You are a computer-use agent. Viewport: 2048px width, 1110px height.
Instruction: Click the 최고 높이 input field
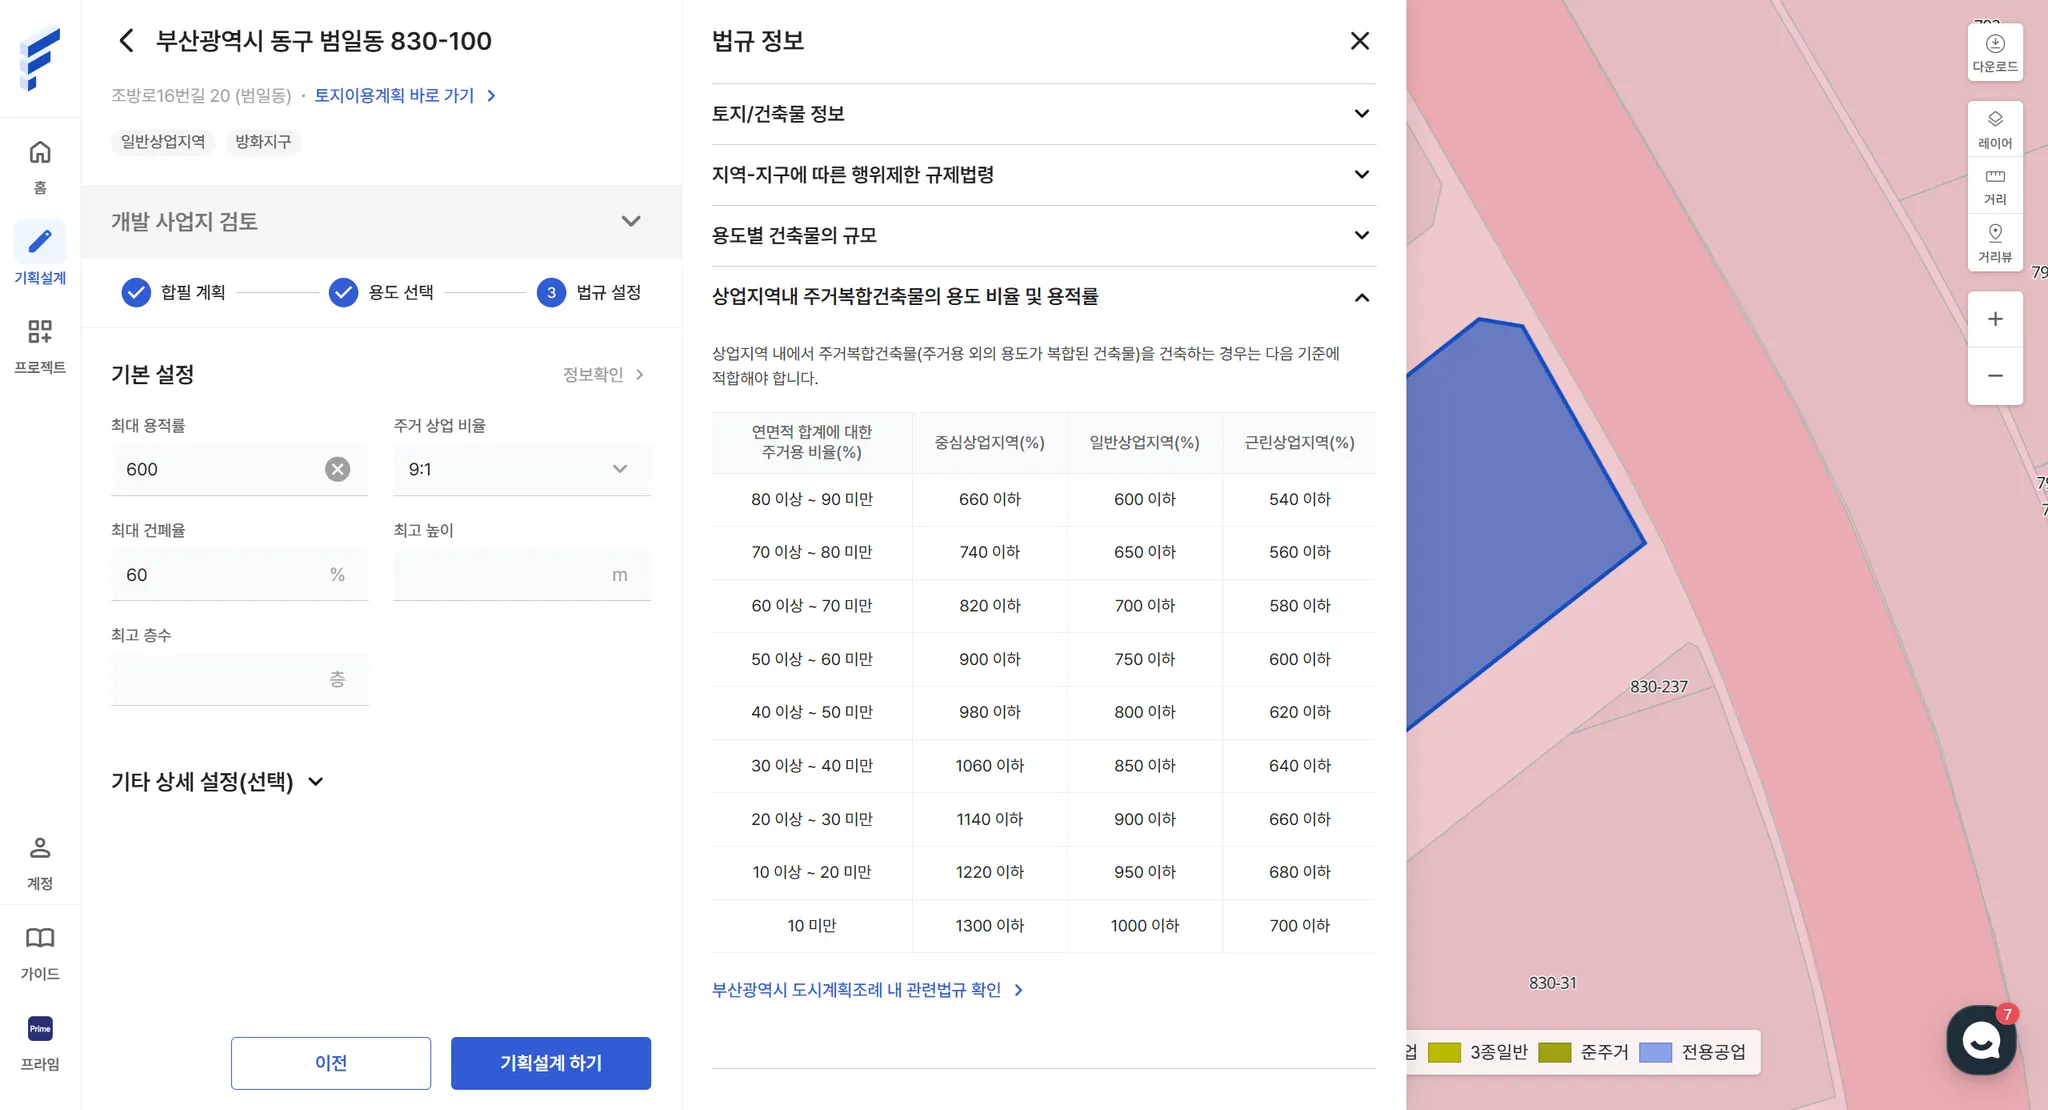(500, 575)
